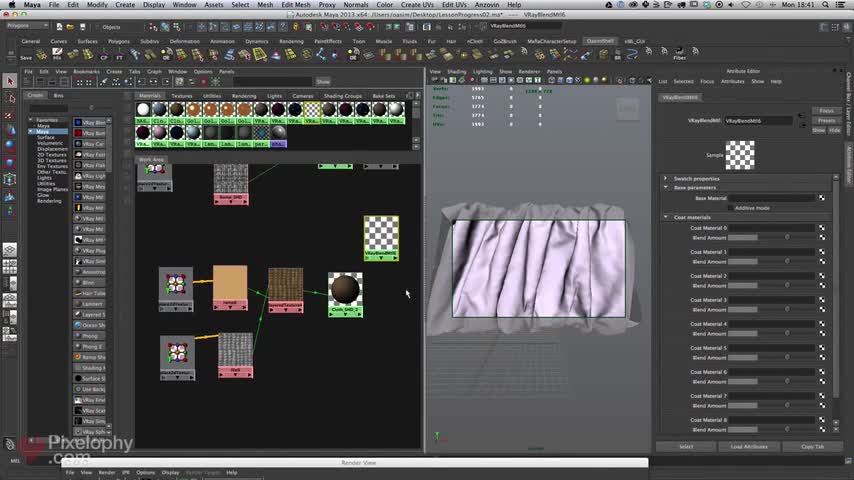Viewport: 854px width, 480px height.
Task: Click the Output connections icon in Hypershade toolbar
Action: pos(166,82)
